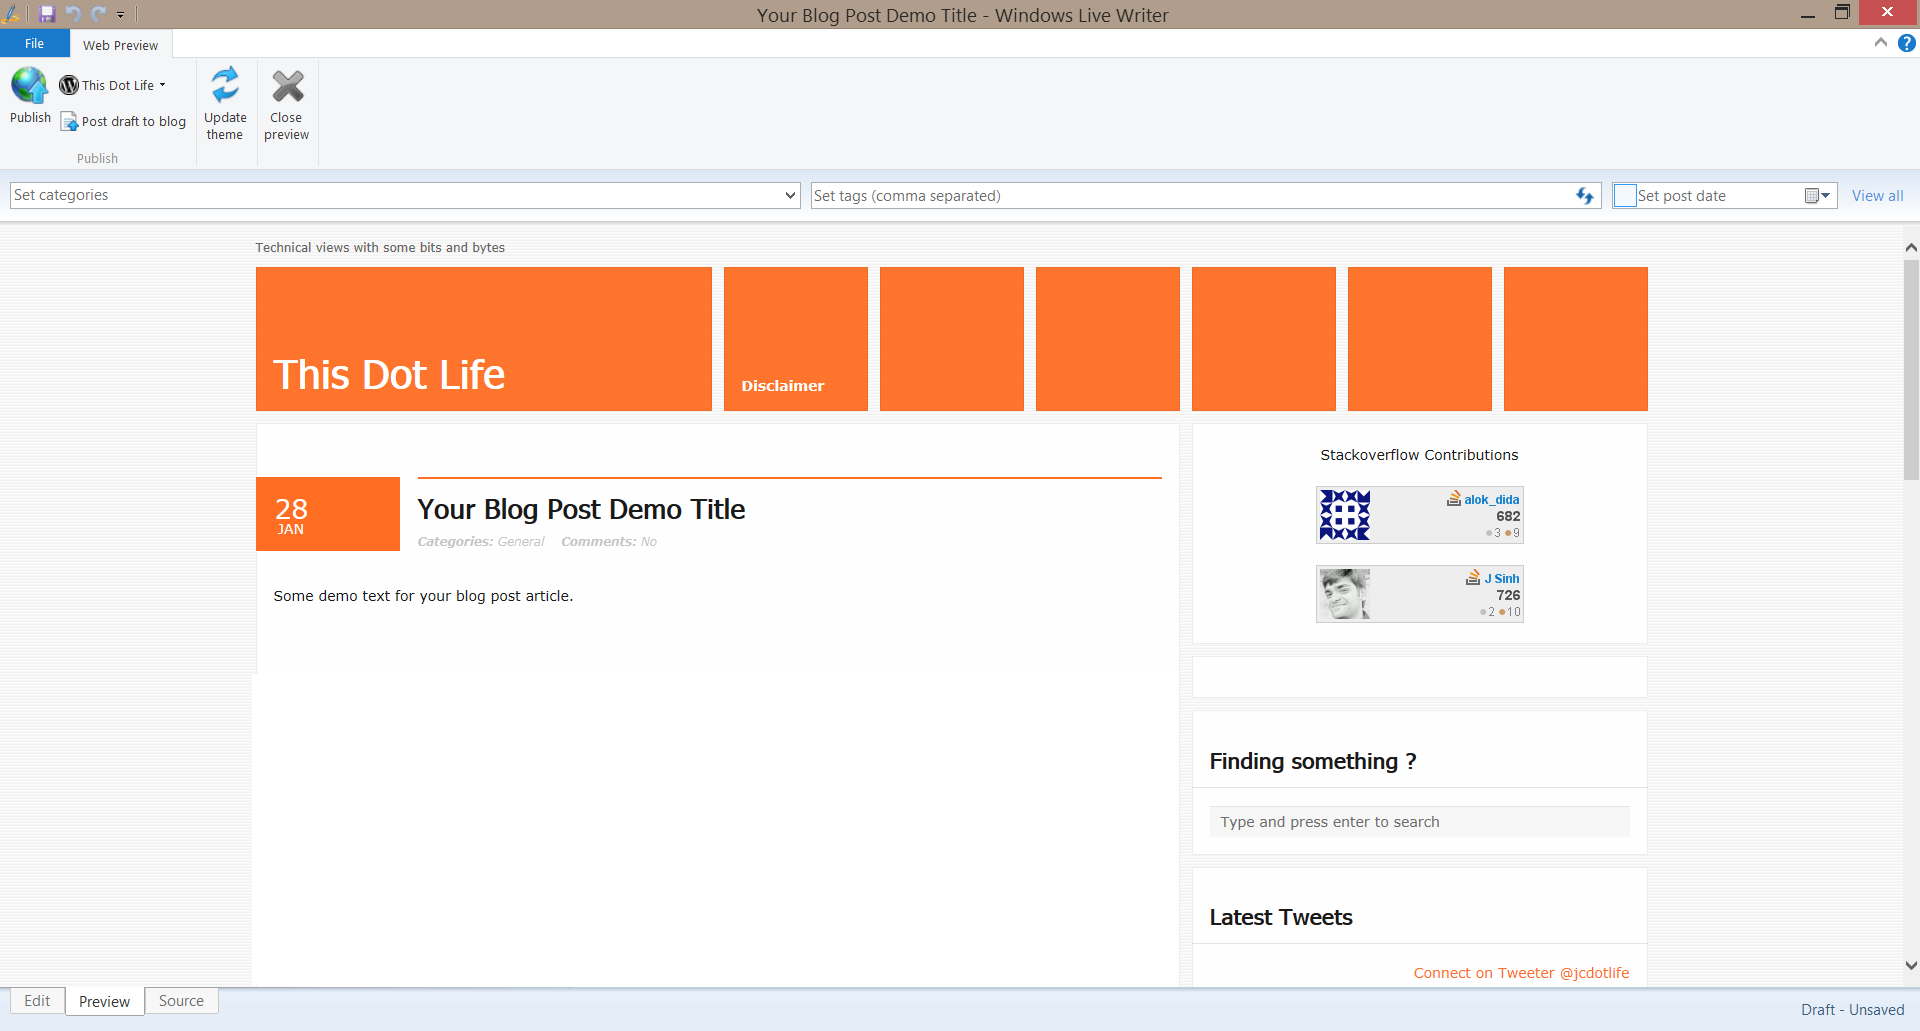Switch to the Source tab
Image resolution: width=1920 pixels, height=1031 pixels.
tap(181, 1001)
